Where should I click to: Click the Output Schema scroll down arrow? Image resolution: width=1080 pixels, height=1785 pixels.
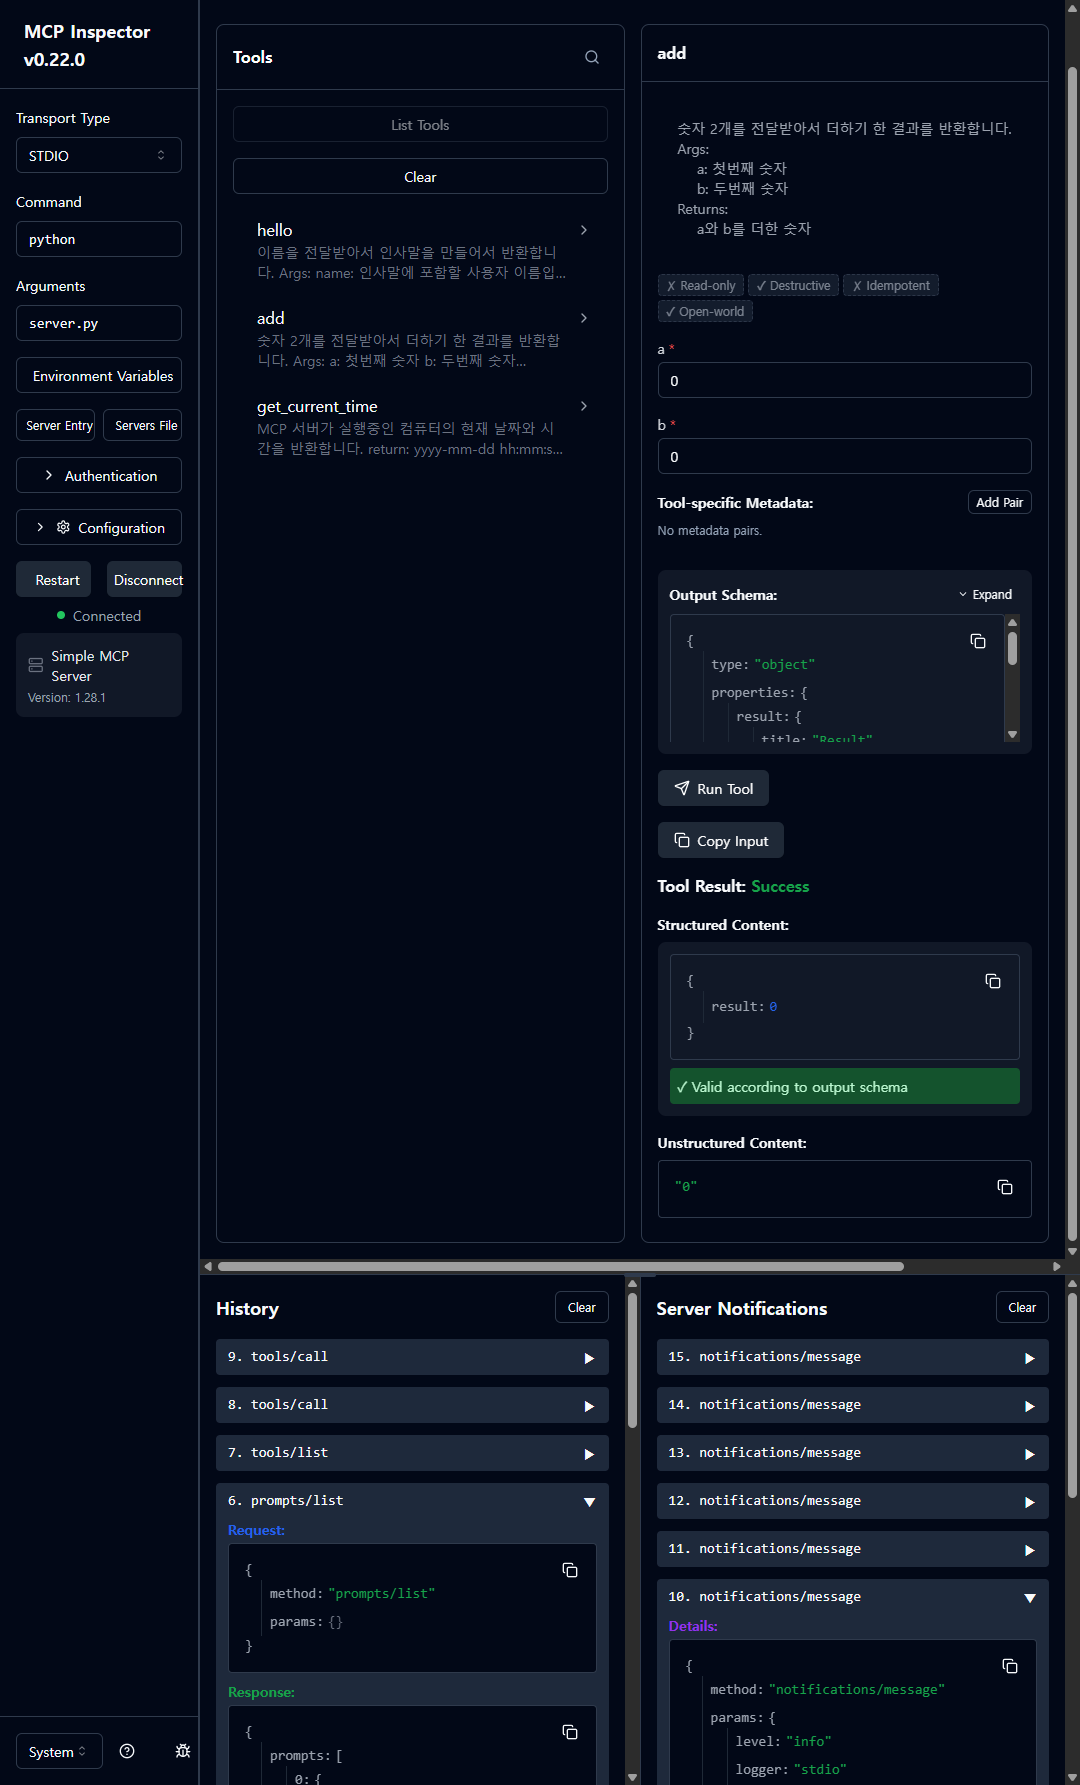1012,734
